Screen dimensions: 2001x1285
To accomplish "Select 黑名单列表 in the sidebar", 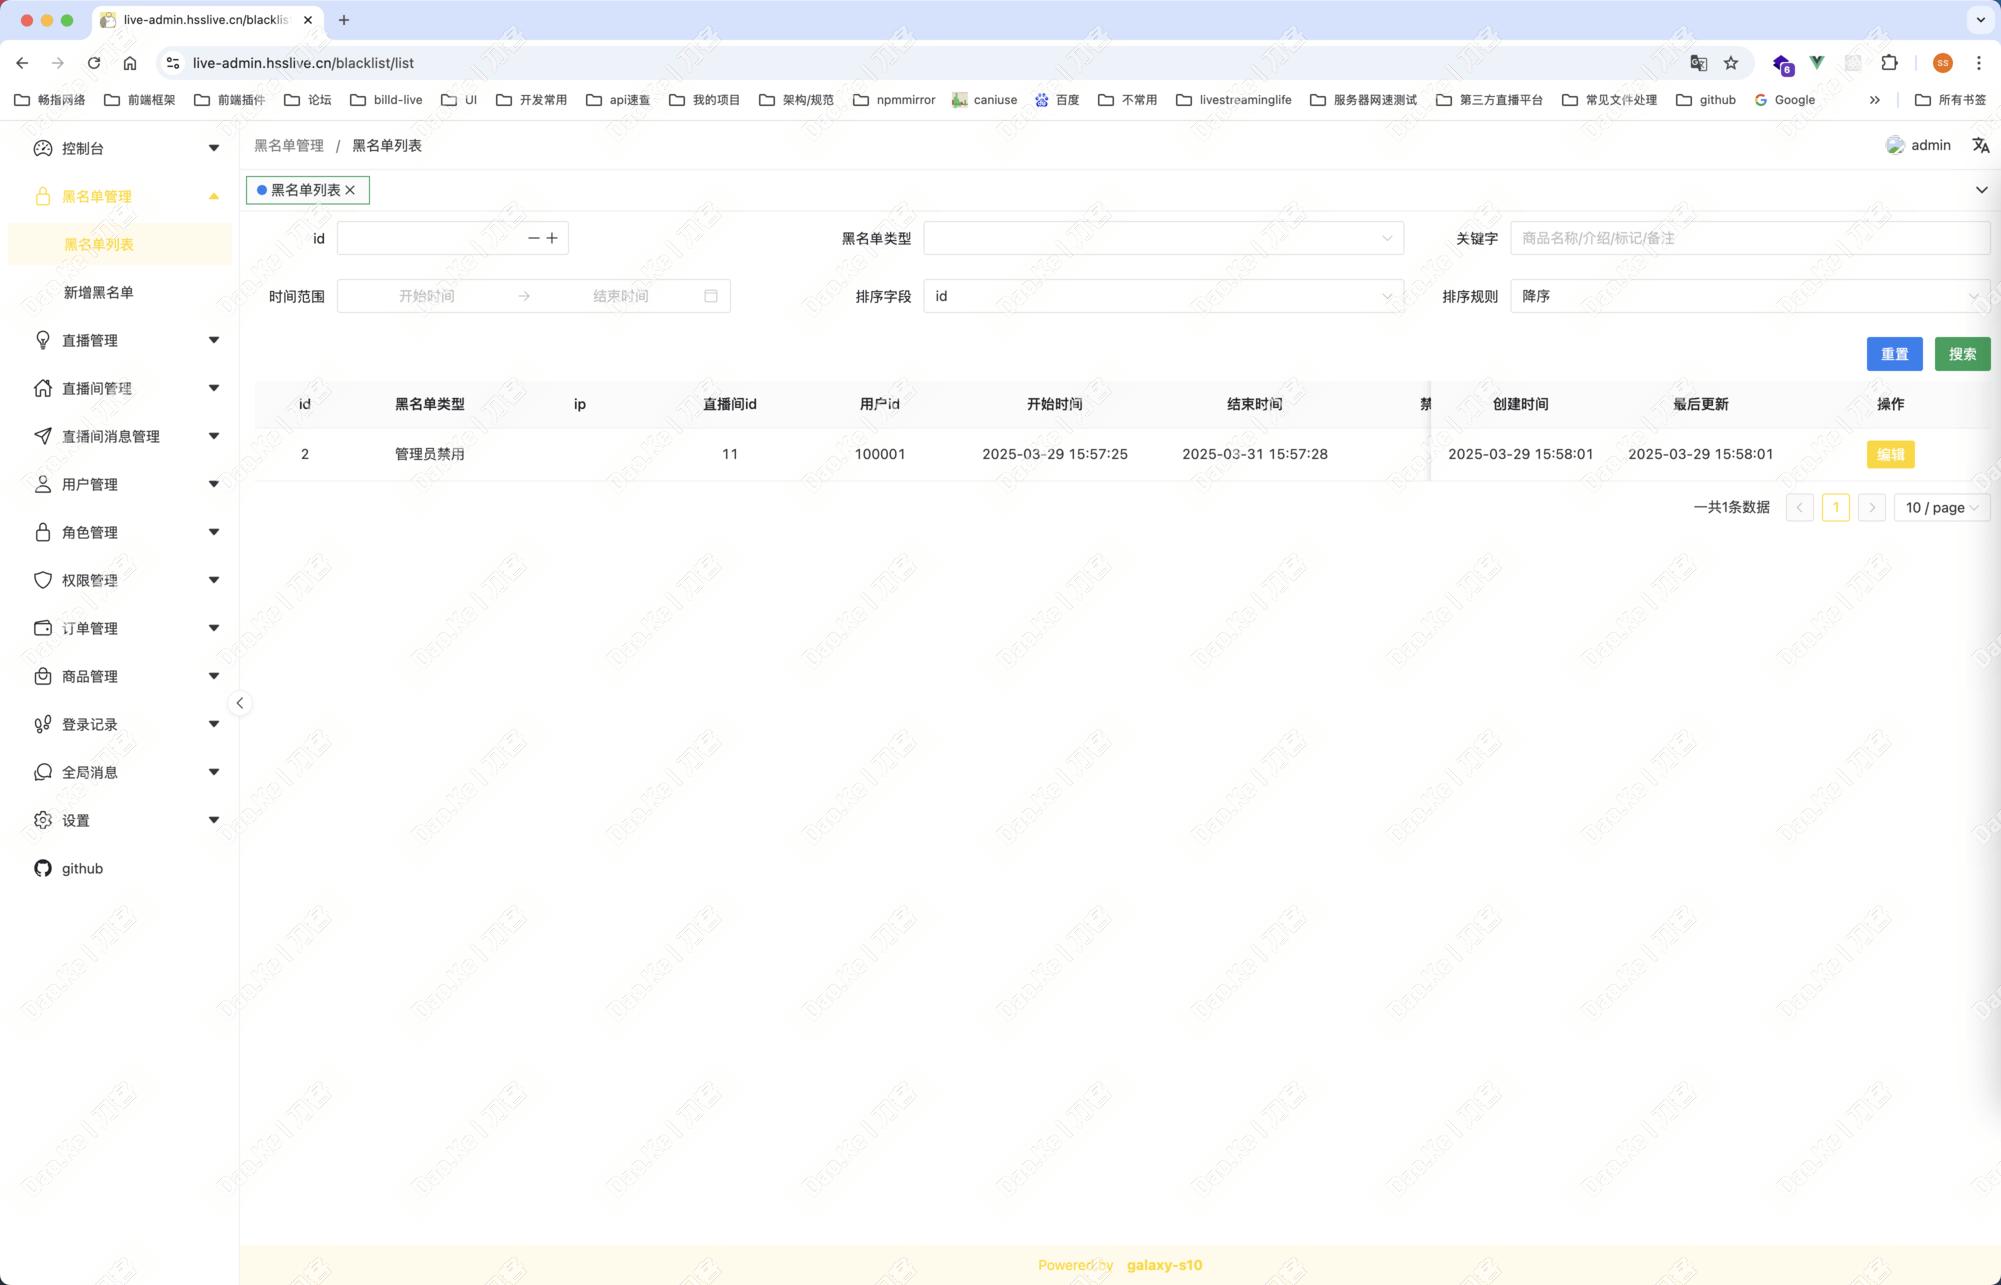I will pyautogui.click(x=99, y=244).
